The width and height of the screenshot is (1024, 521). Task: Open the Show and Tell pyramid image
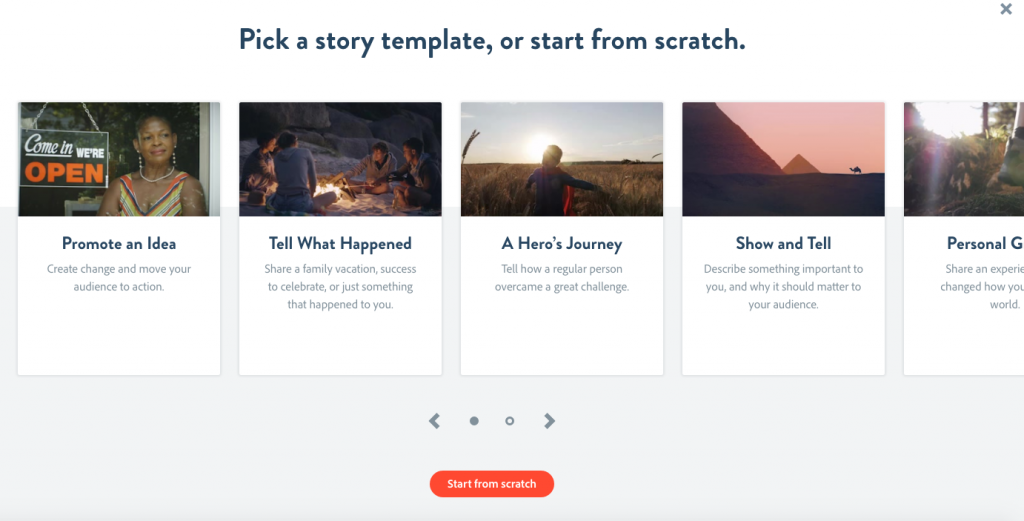click(783, 159)
